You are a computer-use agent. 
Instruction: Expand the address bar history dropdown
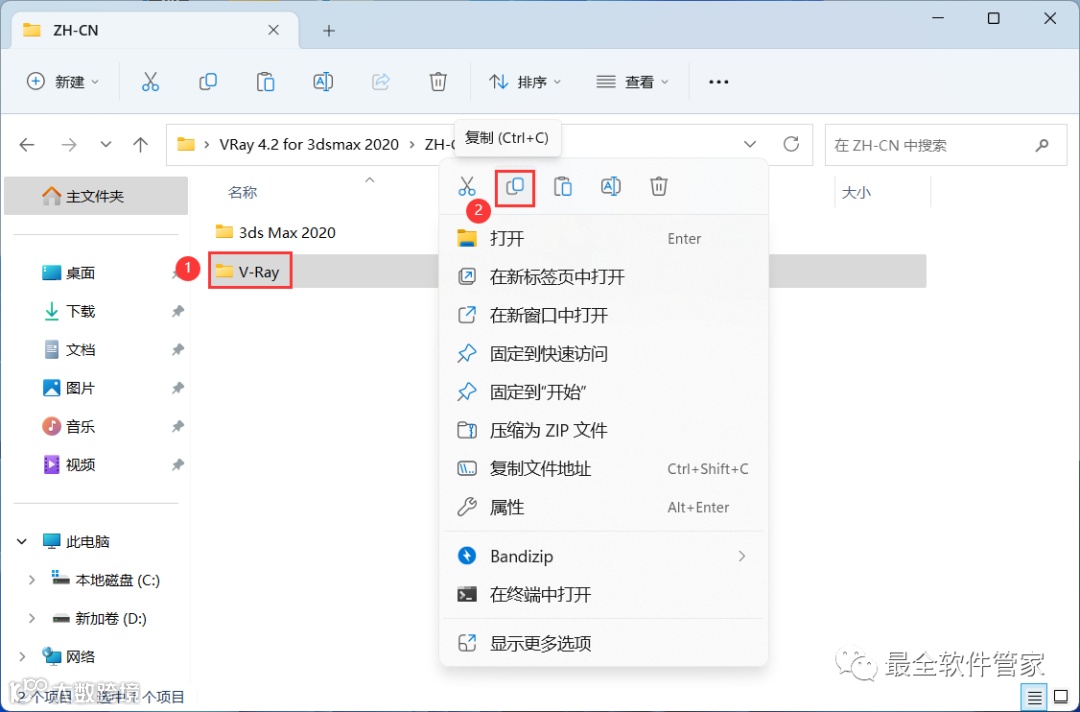[x=750, y=145]
